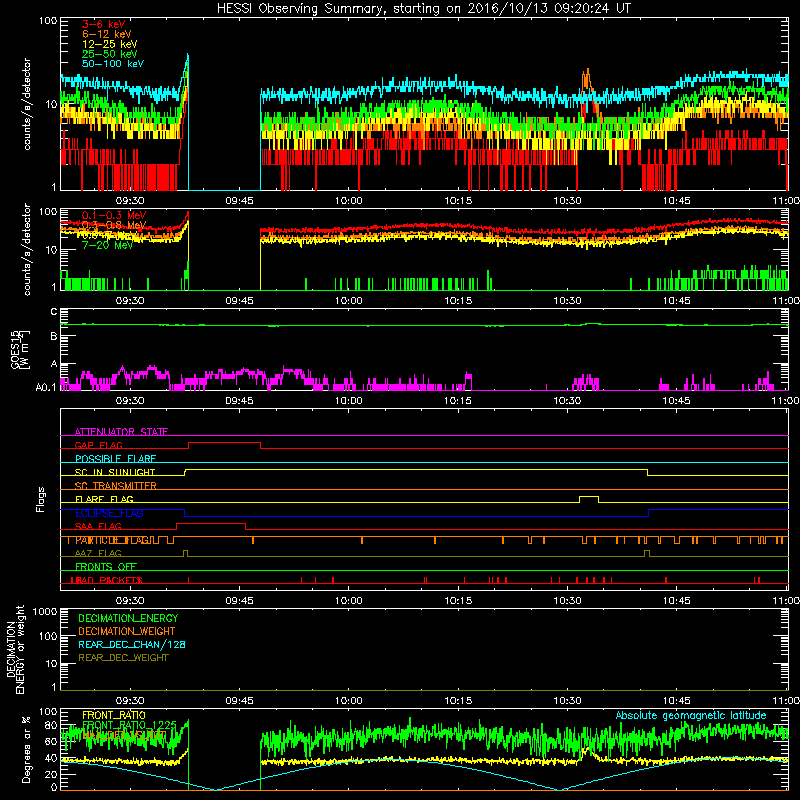Click the C class tick label on GOES plot
The image size is (800, 800).
(x=54, y=312)
